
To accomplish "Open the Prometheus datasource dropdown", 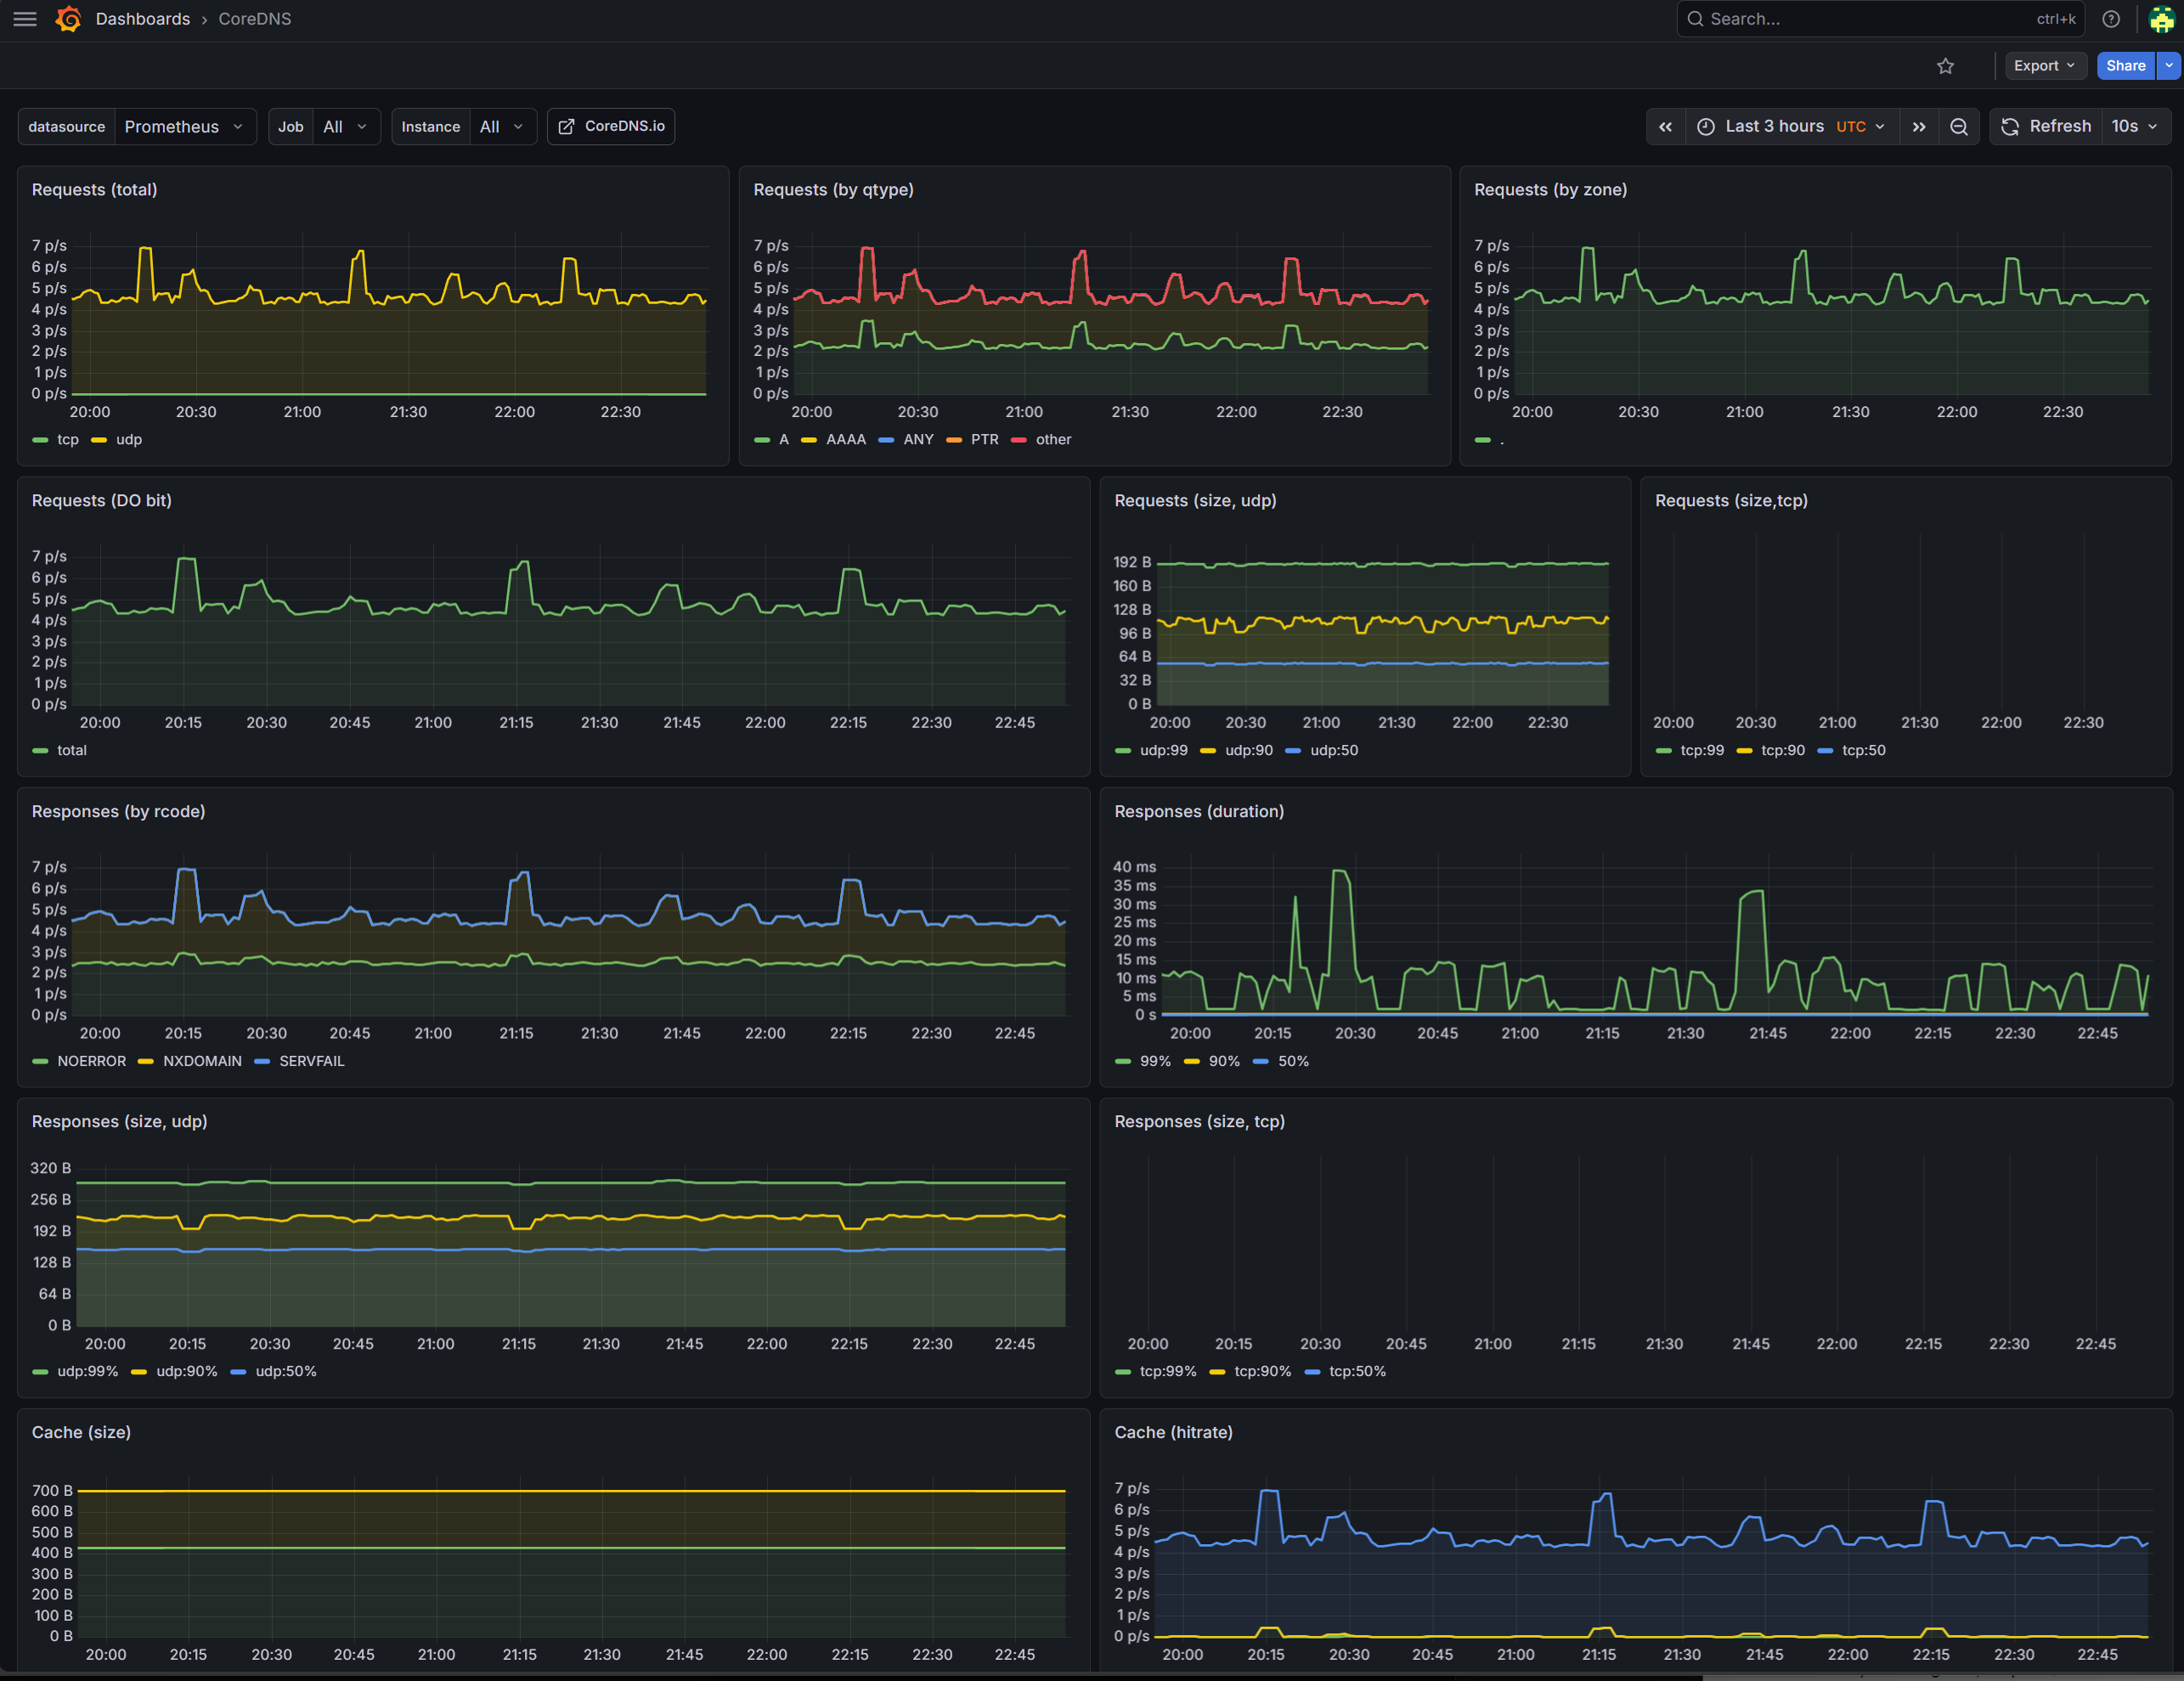I will tap(185, 127).
